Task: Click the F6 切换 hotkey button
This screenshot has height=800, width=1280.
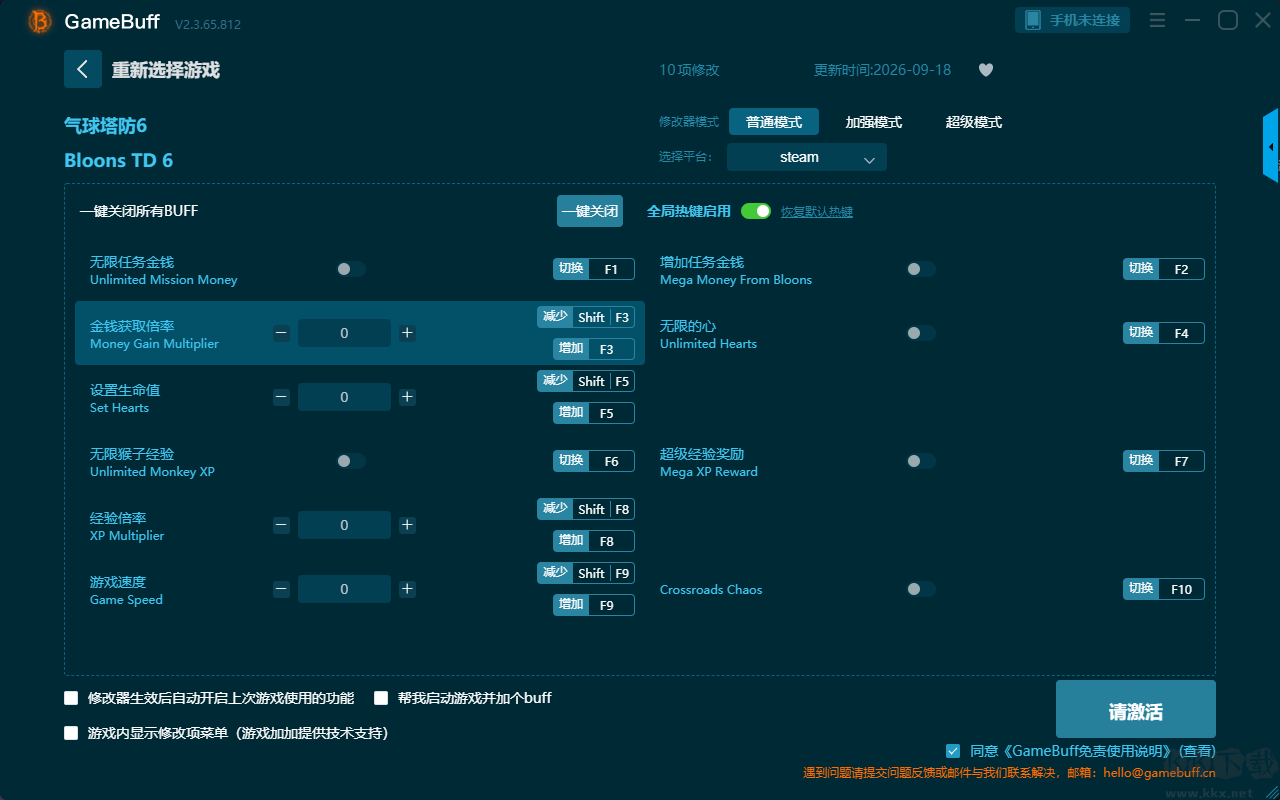Action: pyautogui.click(x=594, y=461)
